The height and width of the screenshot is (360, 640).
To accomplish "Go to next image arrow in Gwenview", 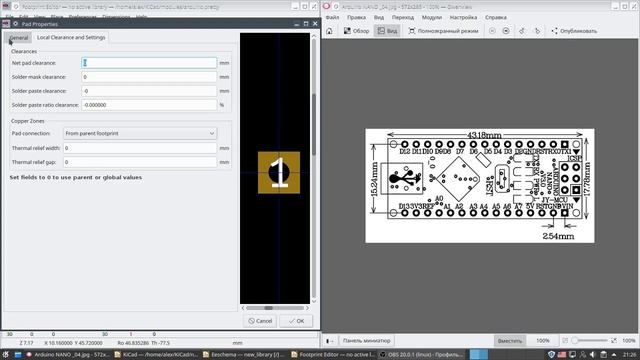I will (x=506, y=31).
